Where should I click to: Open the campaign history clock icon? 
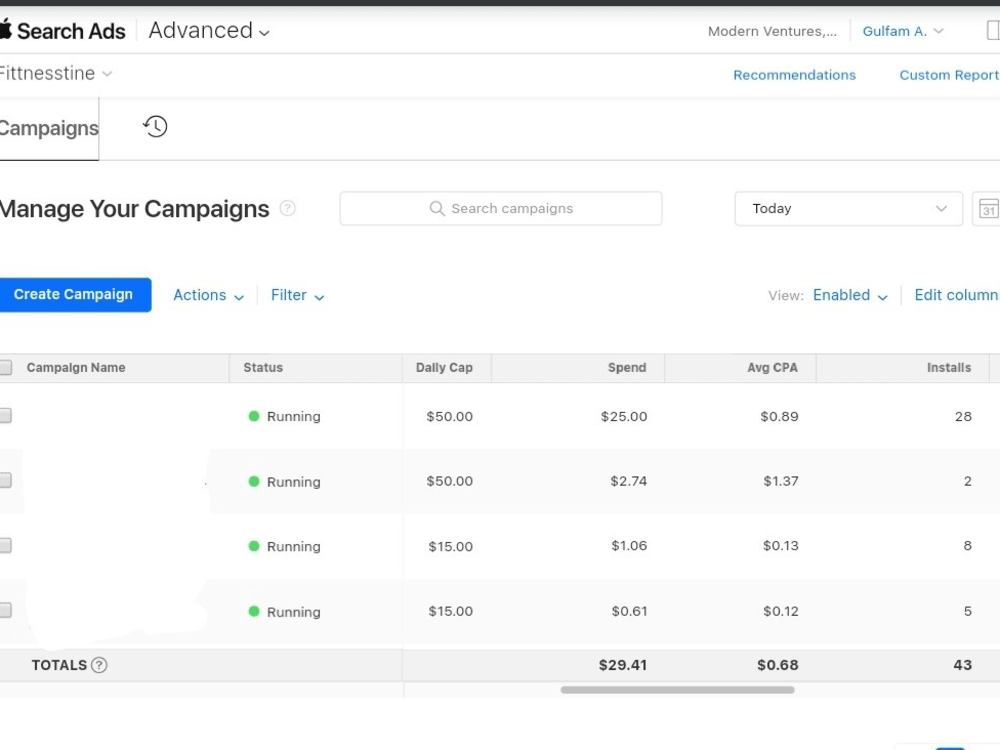tap(155, 126)
